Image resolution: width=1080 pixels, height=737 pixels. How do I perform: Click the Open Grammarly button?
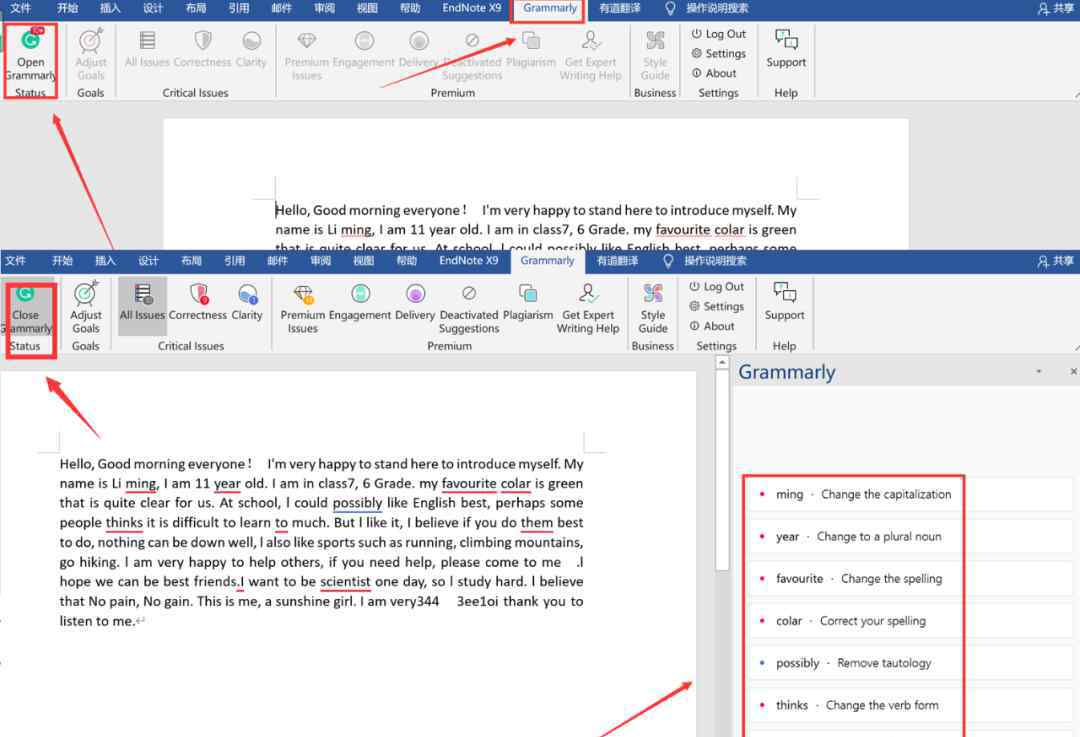30,55
